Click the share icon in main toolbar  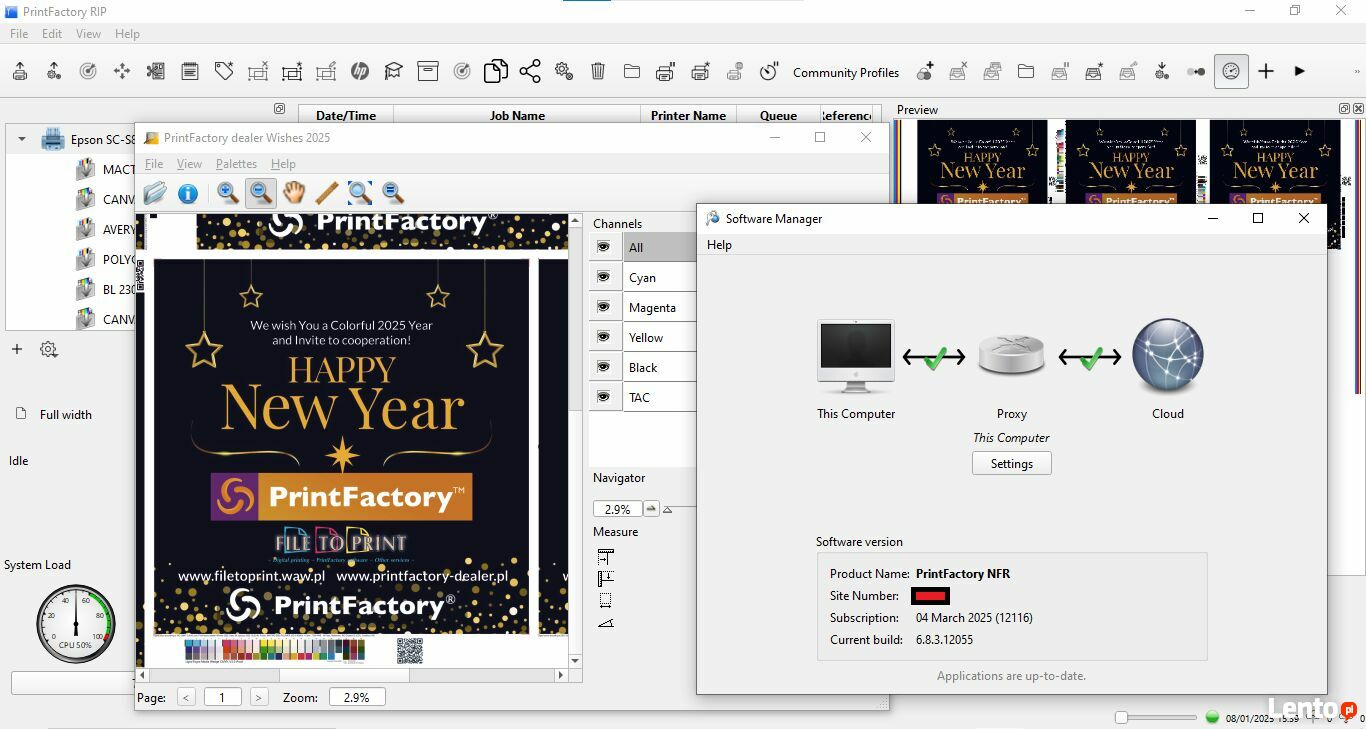click(530, 71)
